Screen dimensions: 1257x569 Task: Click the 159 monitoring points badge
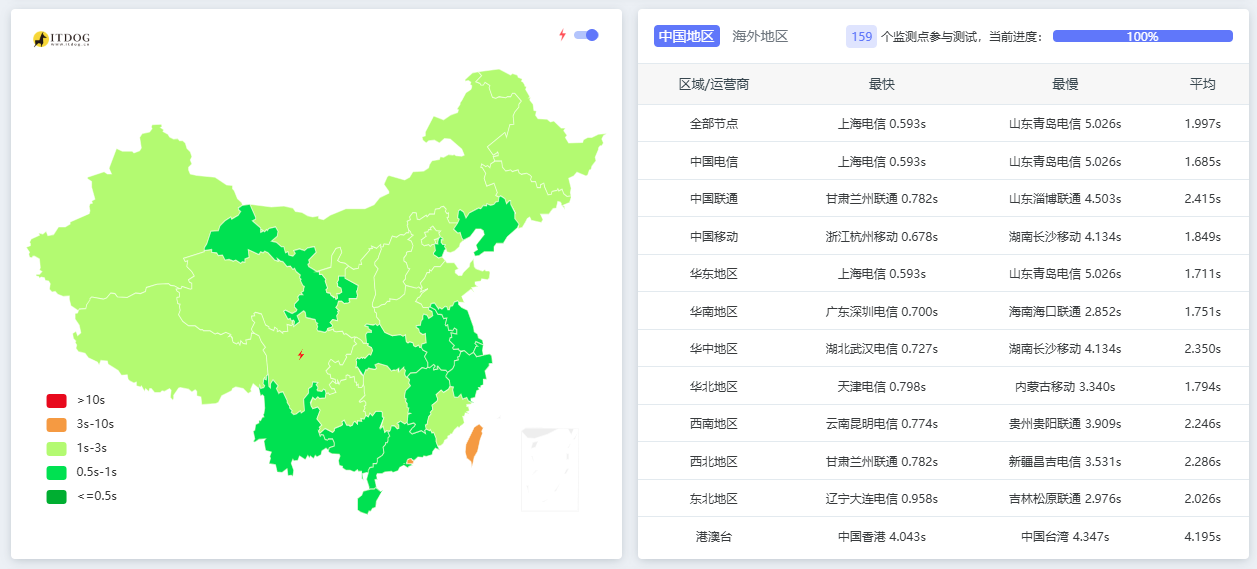coord(861,36)
